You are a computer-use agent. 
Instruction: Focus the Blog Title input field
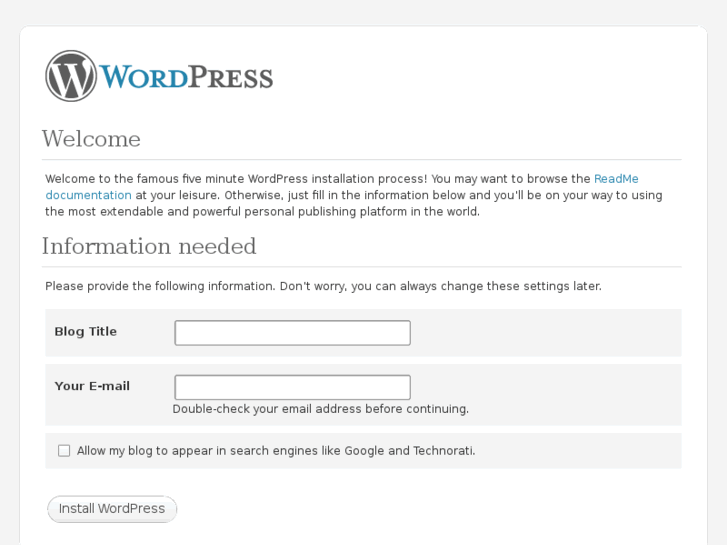pos(293,333)
